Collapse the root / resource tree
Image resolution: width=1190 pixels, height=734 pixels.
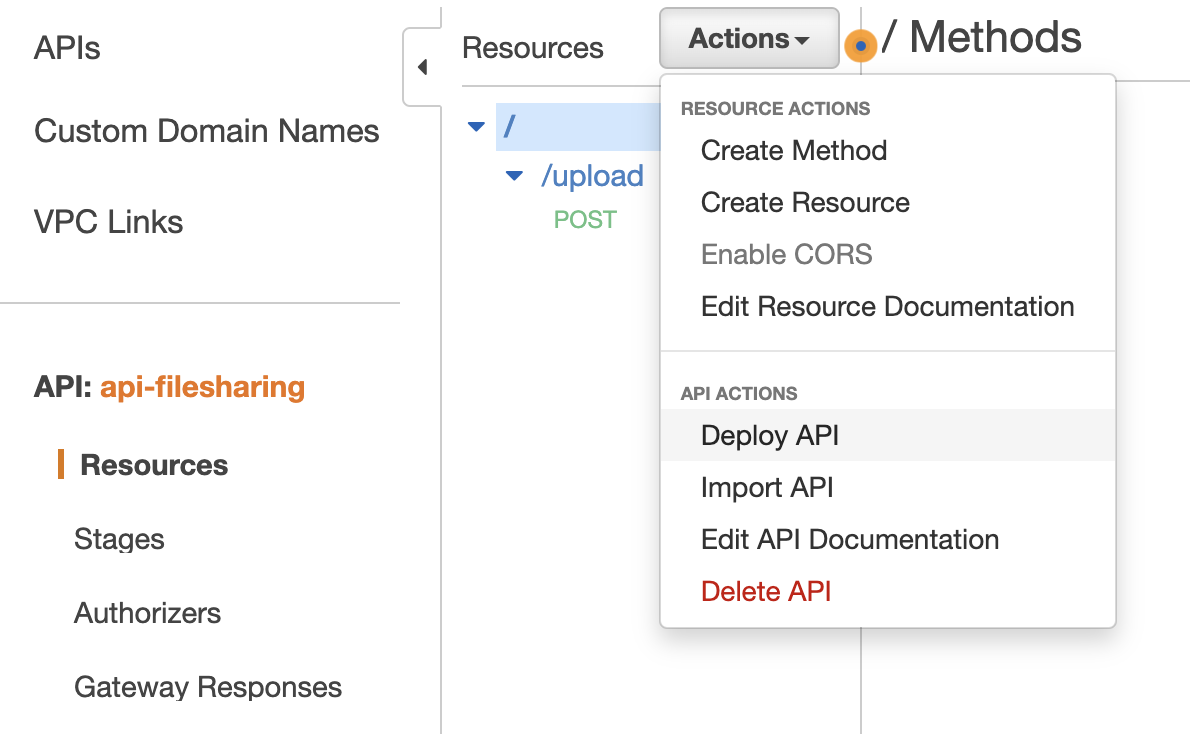point(476,126)
